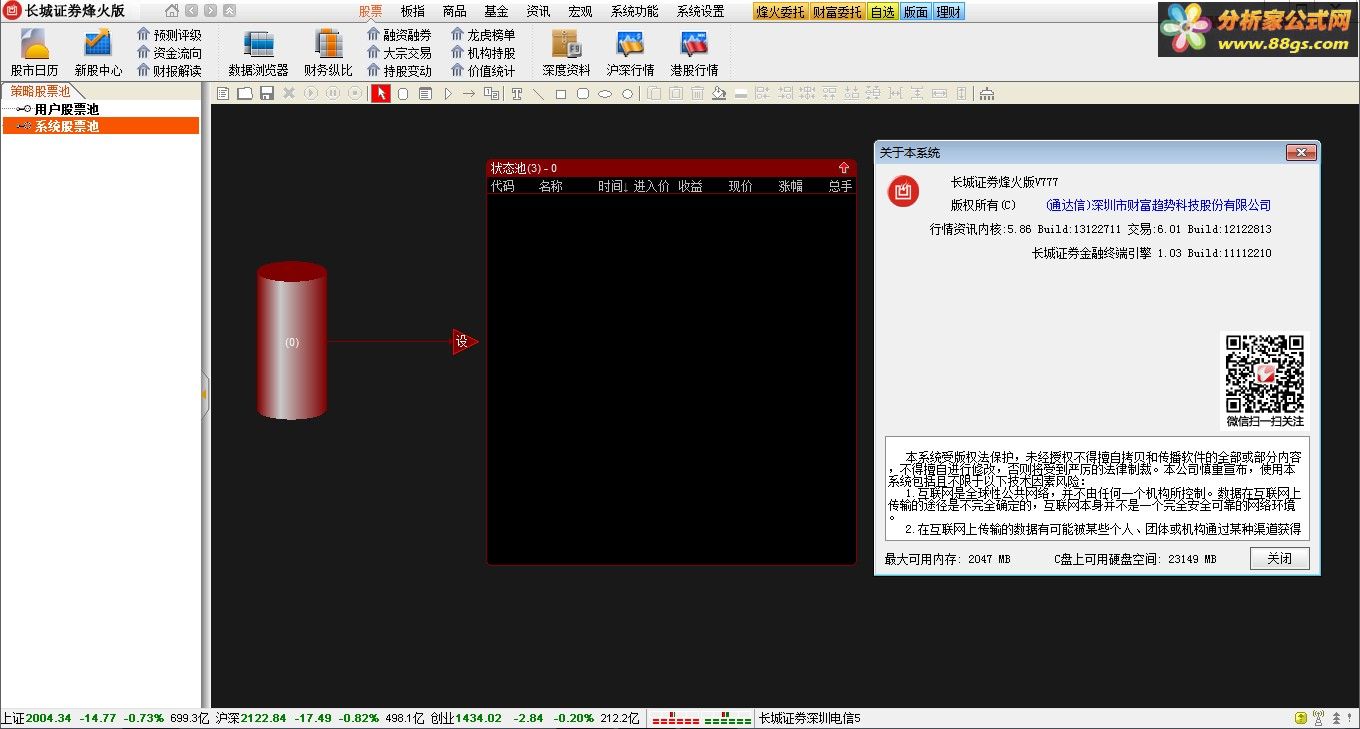The height and width of the screenshot is (729, 1360).
Task: Click the WeChat QR code image
Action: coord(1265,374)
